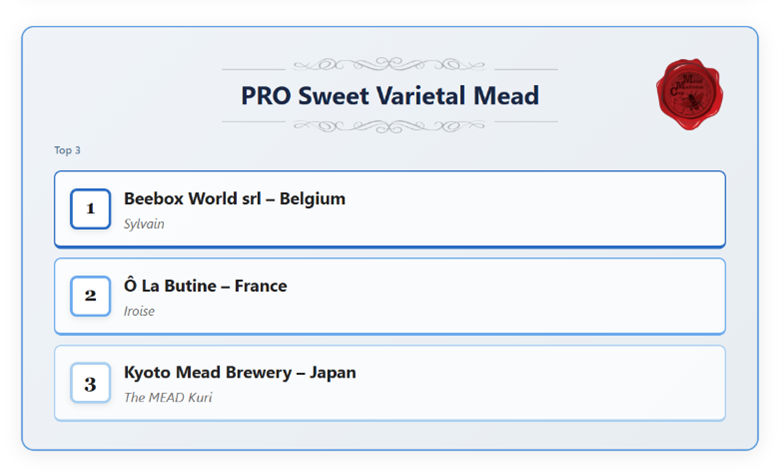The width and height of the screenshot is (784, 470).
Task: Select The MEAD Kuri mead name
Action: (168, 398)
